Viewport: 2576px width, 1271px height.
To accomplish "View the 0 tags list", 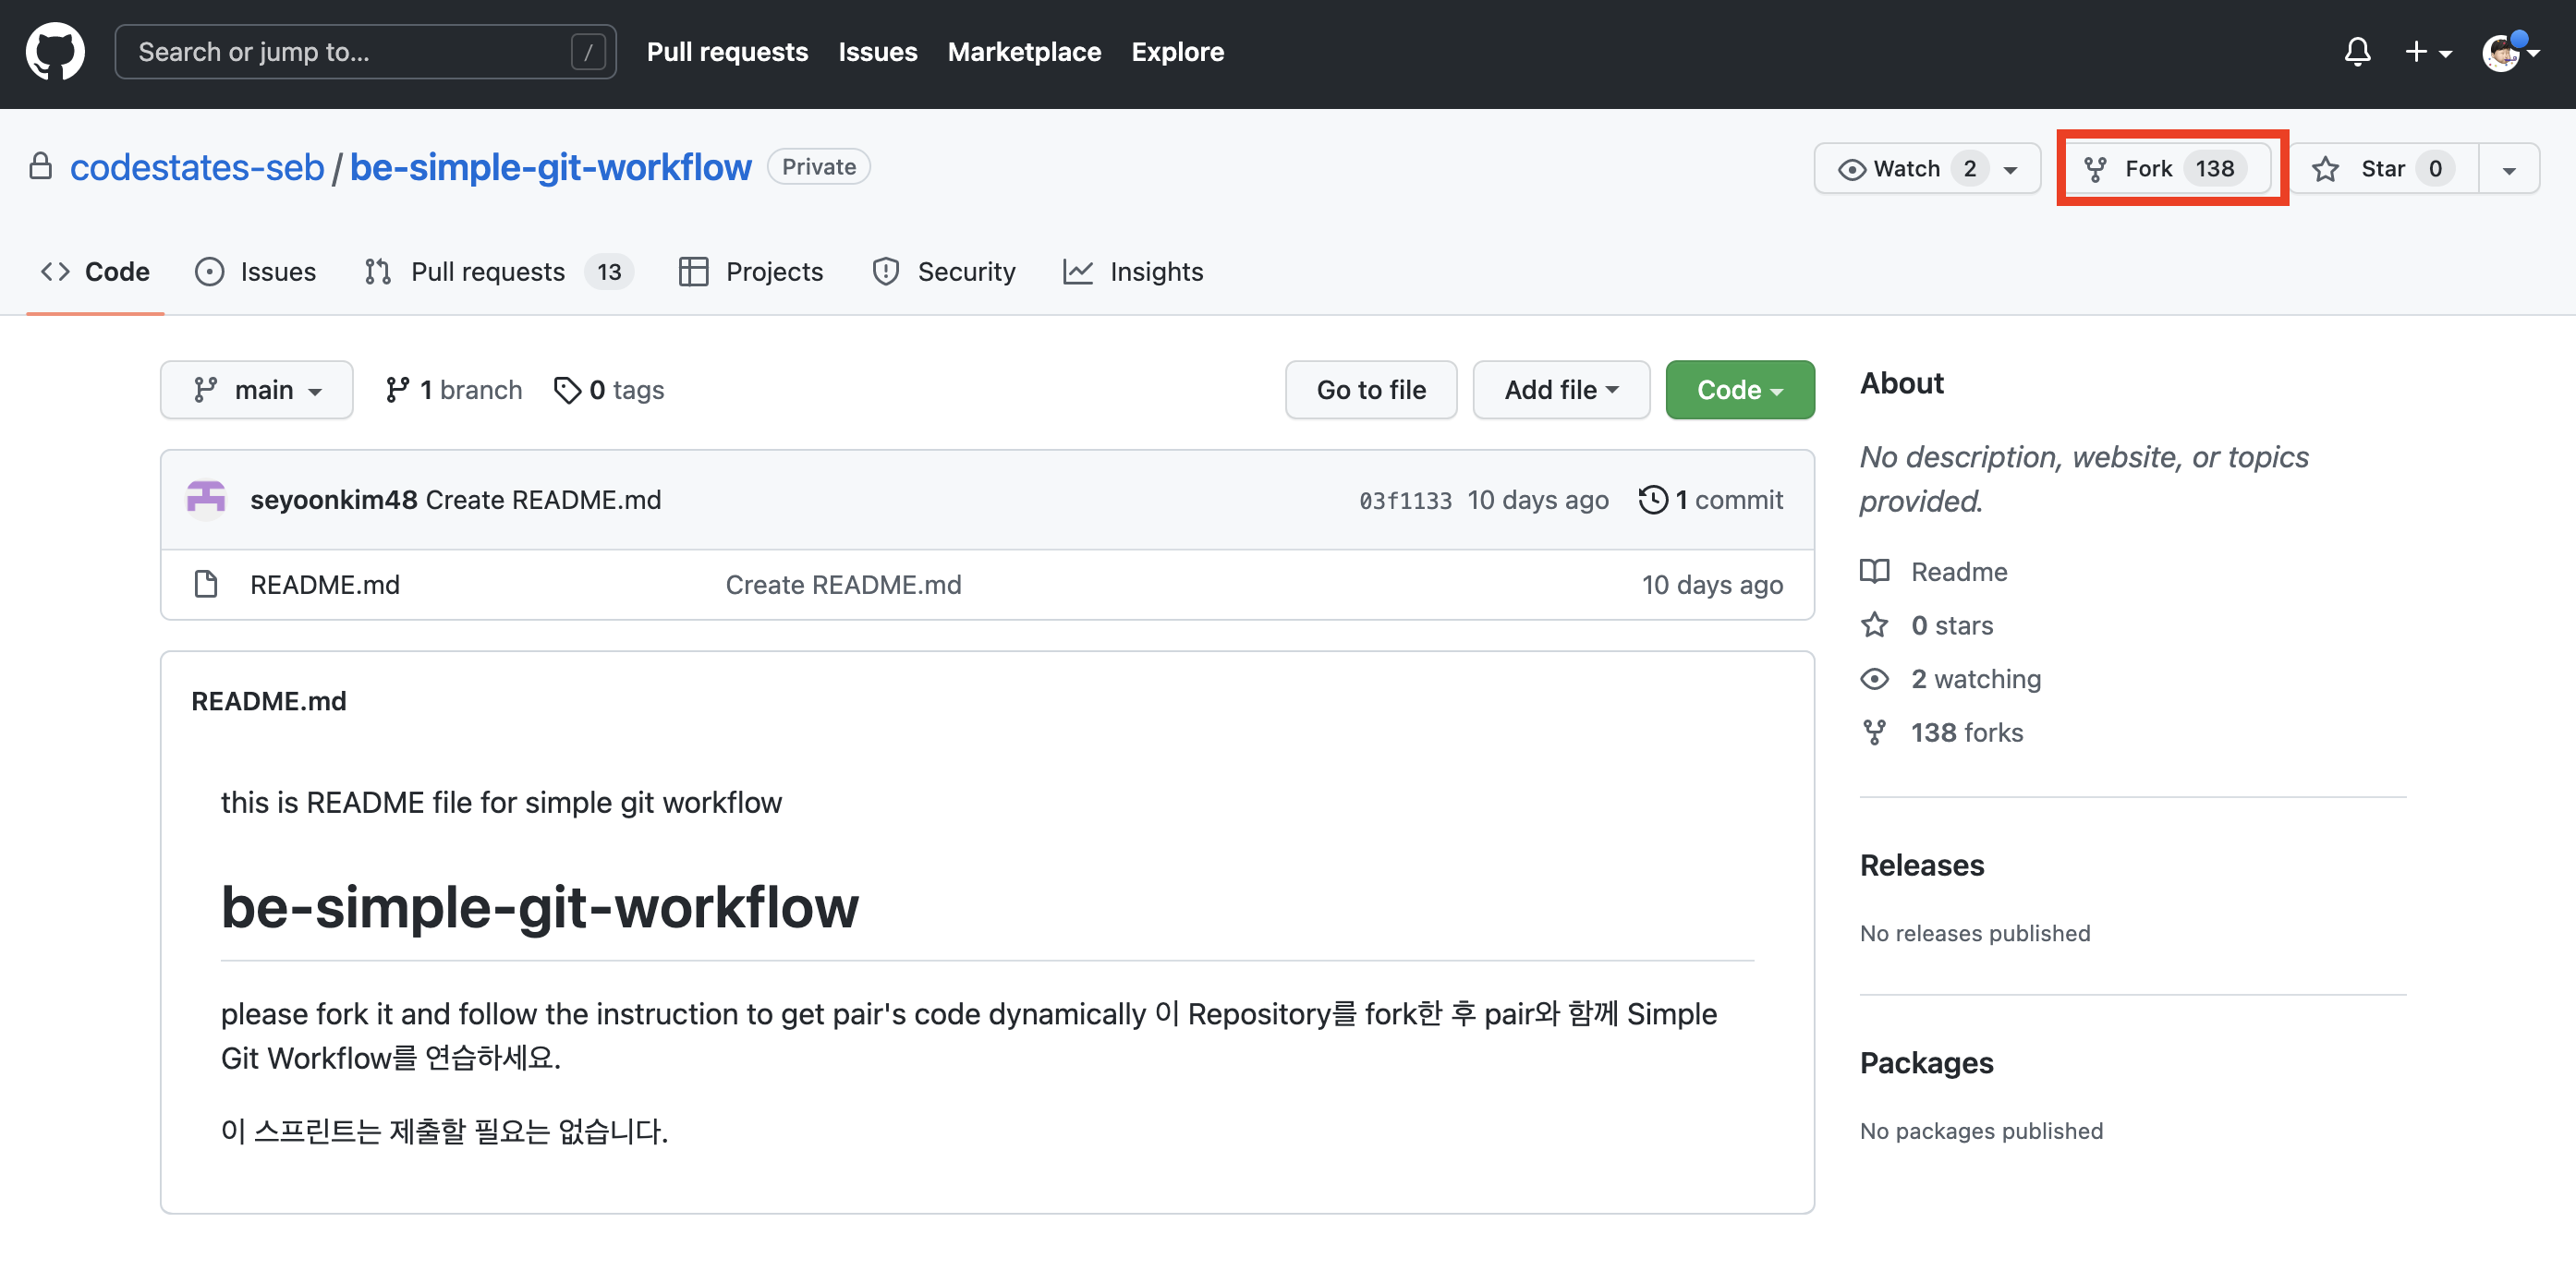I will [x=609, y=390].
